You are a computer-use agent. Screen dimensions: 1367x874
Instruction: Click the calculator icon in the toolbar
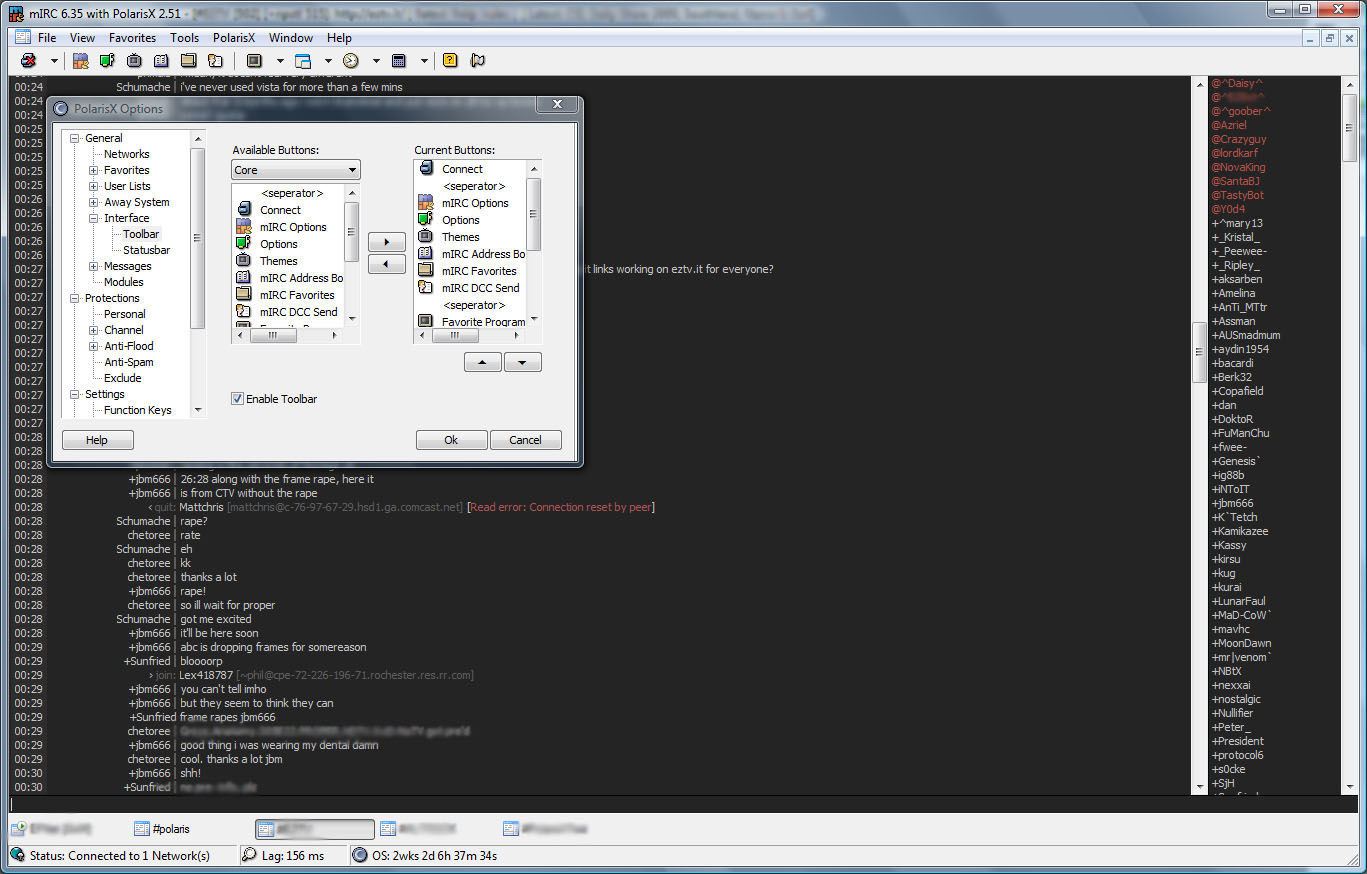(x=399, y=61)
